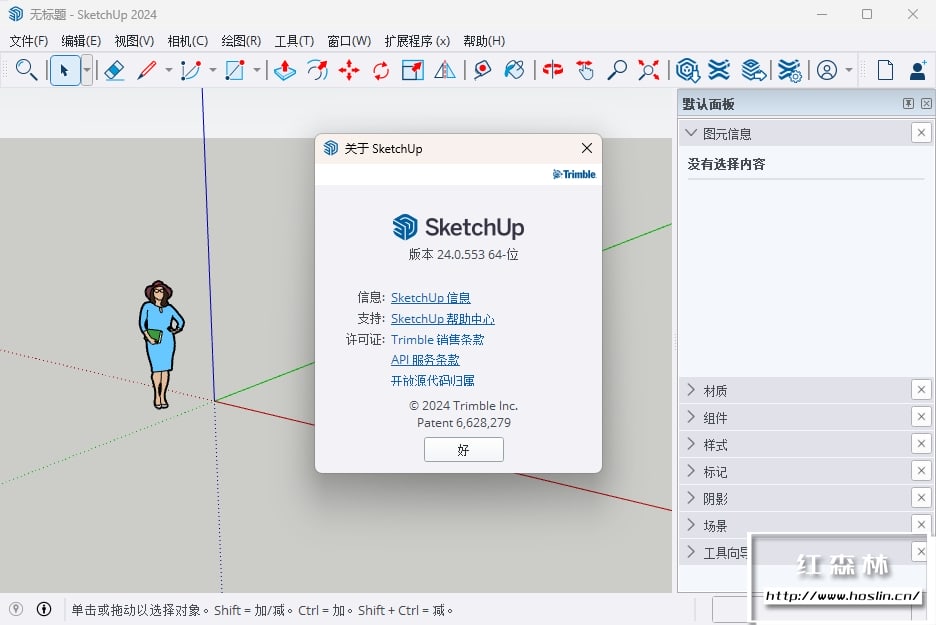Select the arrow Select tool
The width and height of the screenshot is (936, 625).
tap(65, 70)
